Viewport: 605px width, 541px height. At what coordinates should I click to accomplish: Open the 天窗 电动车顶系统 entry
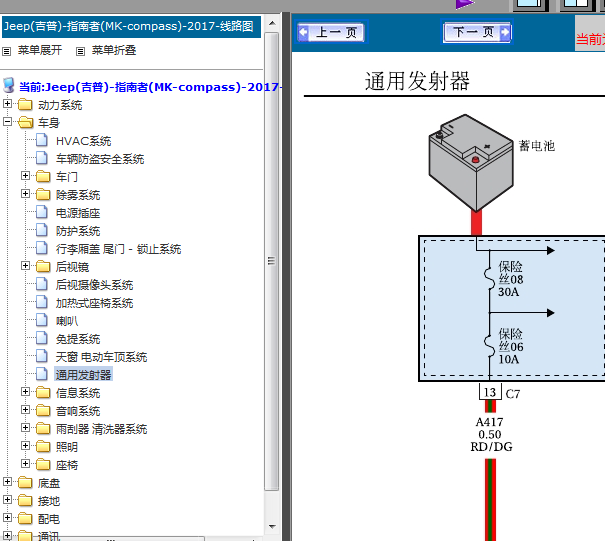[101, 357]
